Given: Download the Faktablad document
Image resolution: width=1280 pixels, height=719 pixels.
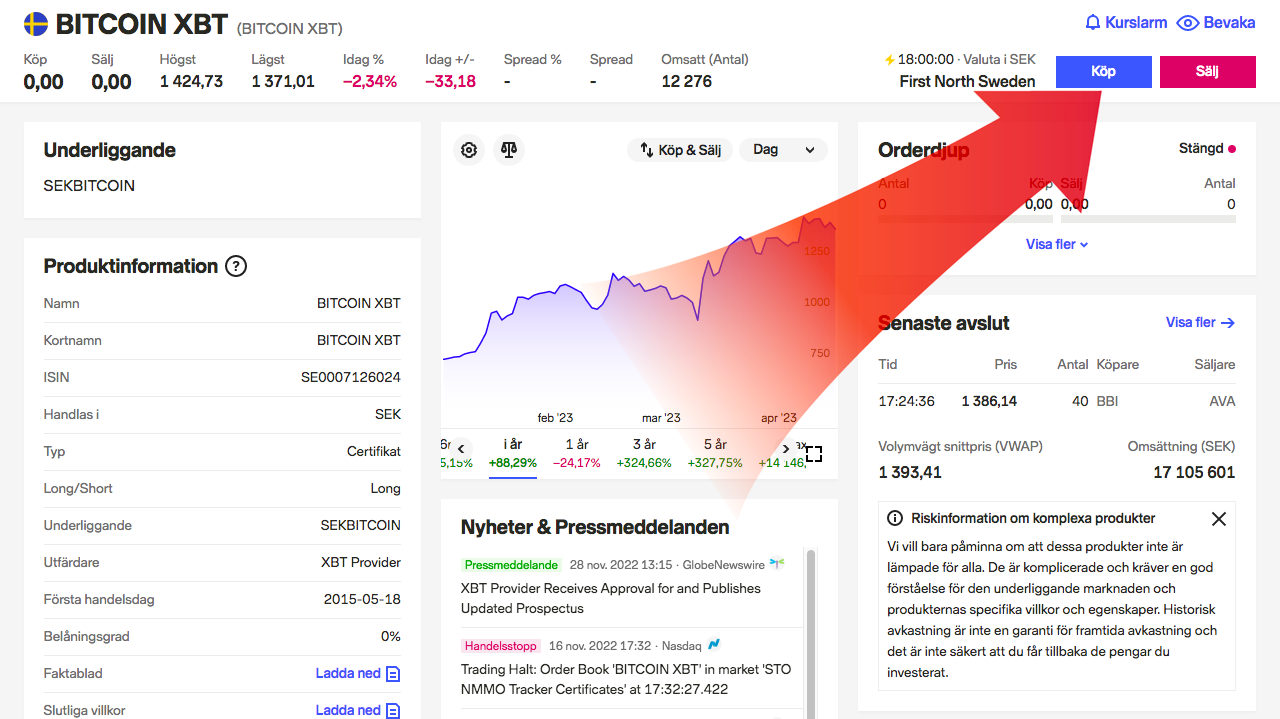Looking at the screenshot, I should (x=357, y=673).
